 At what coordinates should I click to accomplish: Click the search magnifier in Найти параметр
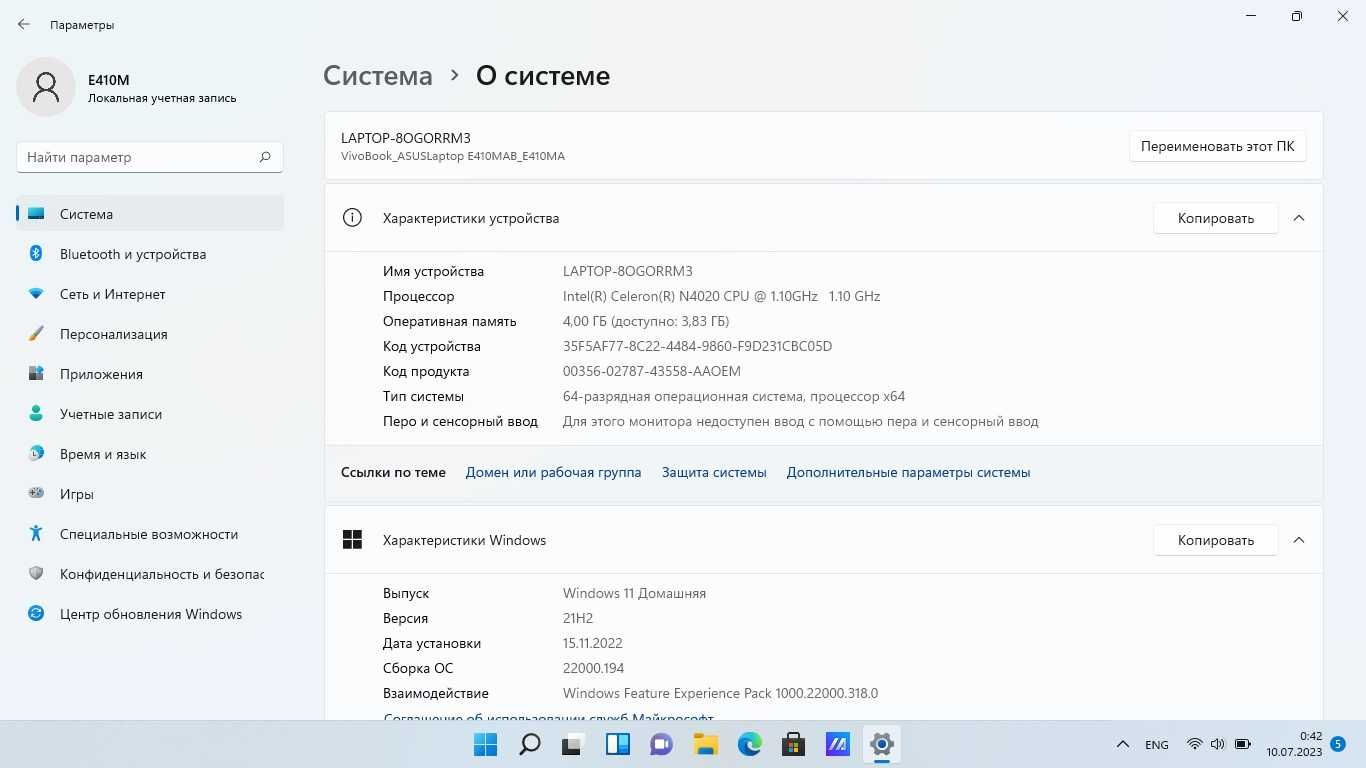(x=265, y=157)
